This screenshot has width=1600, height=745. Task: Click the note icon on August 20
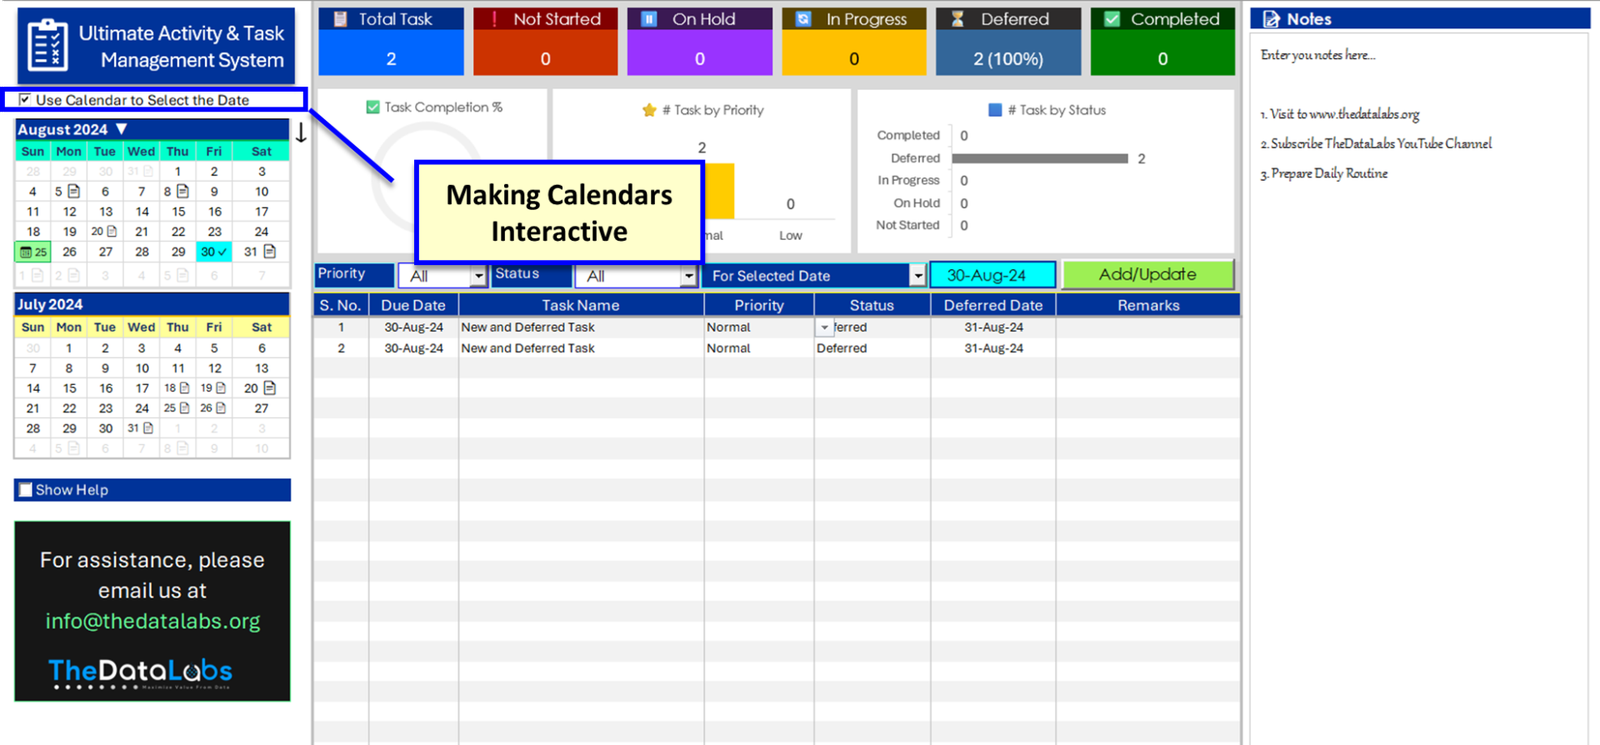coord(111,231)
